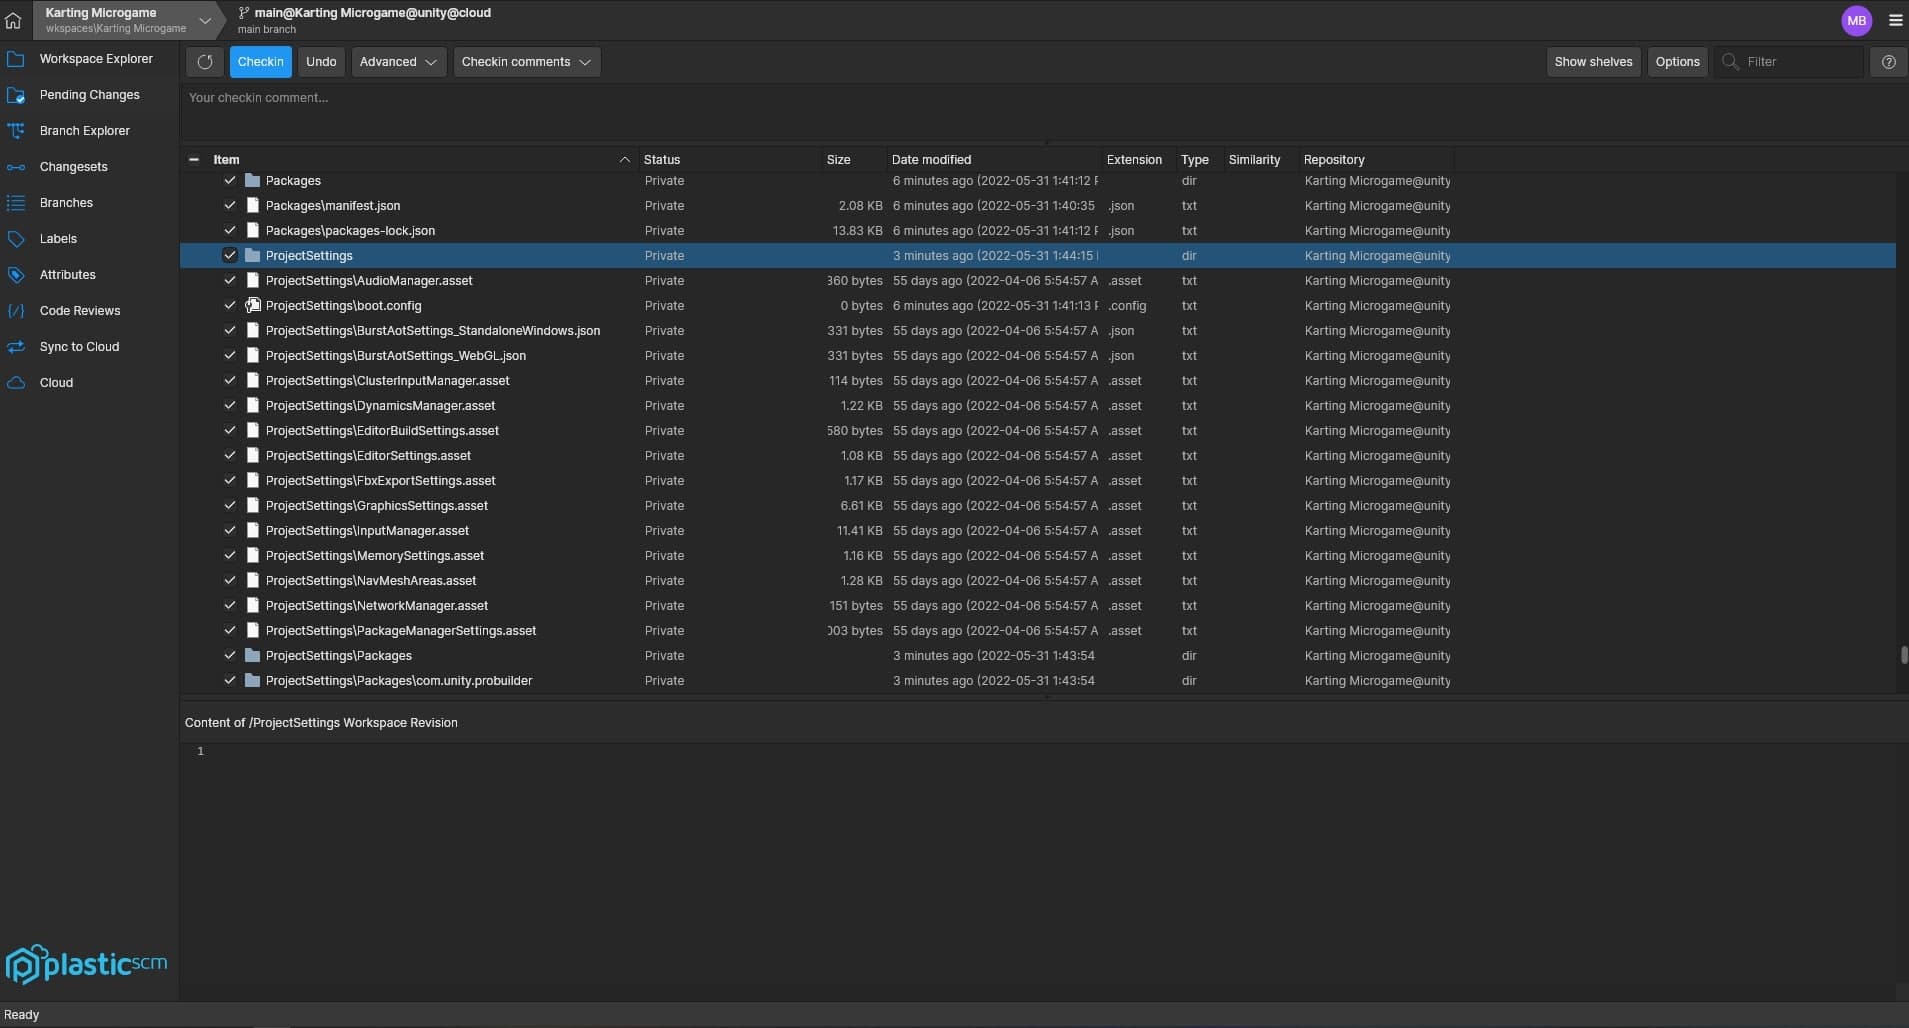Deselect the boot.config file checkbox
Image resolution: width=1909 pixels, height=1028 pixels.
click(x=230, y=305)
